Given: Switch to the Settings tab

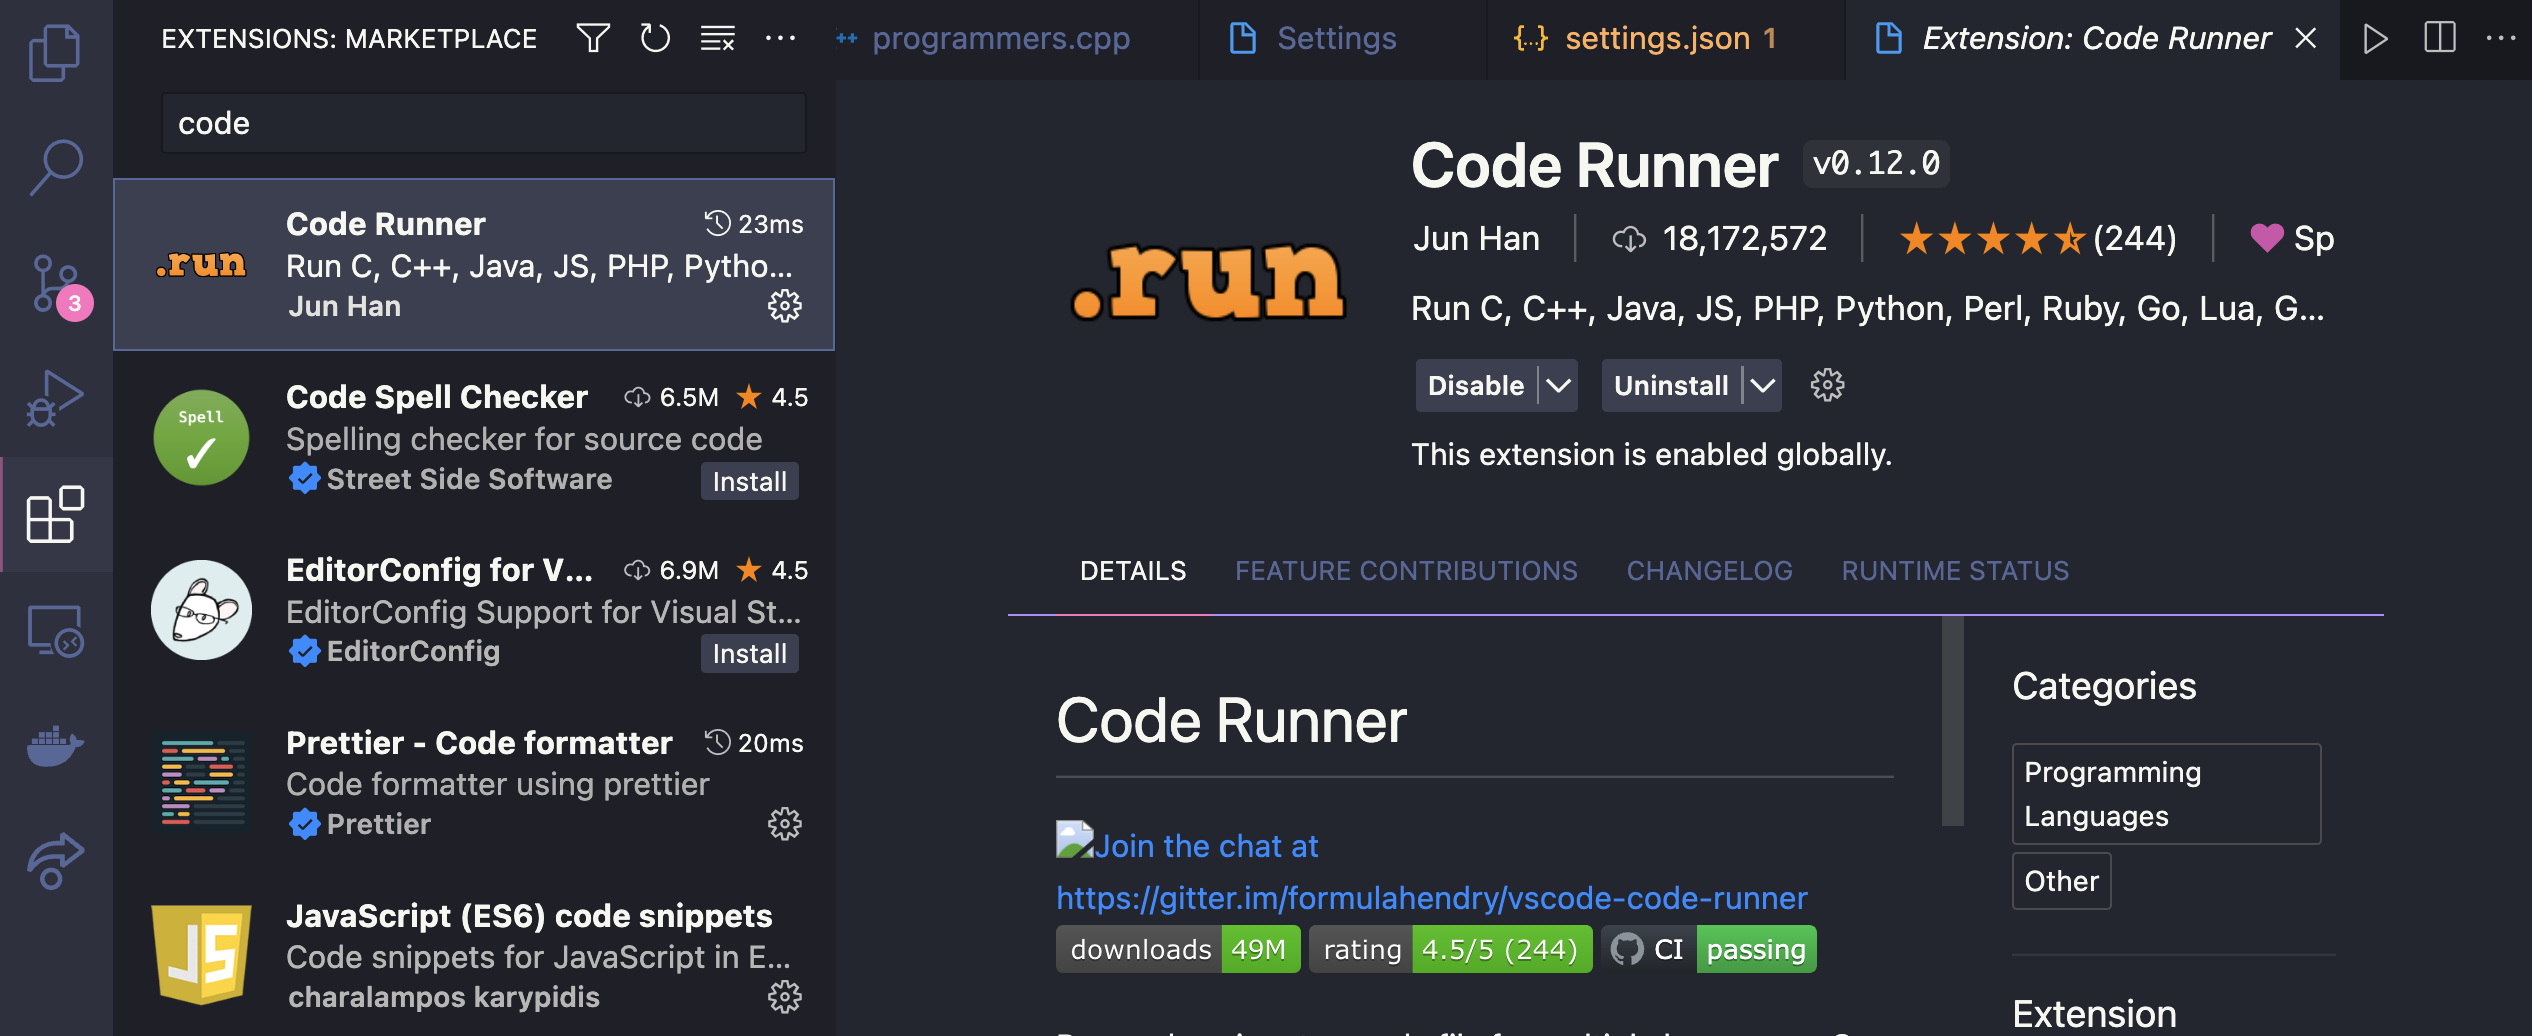Looking at the screenshot, I should pyautogui.click(x=1336, y=39).
